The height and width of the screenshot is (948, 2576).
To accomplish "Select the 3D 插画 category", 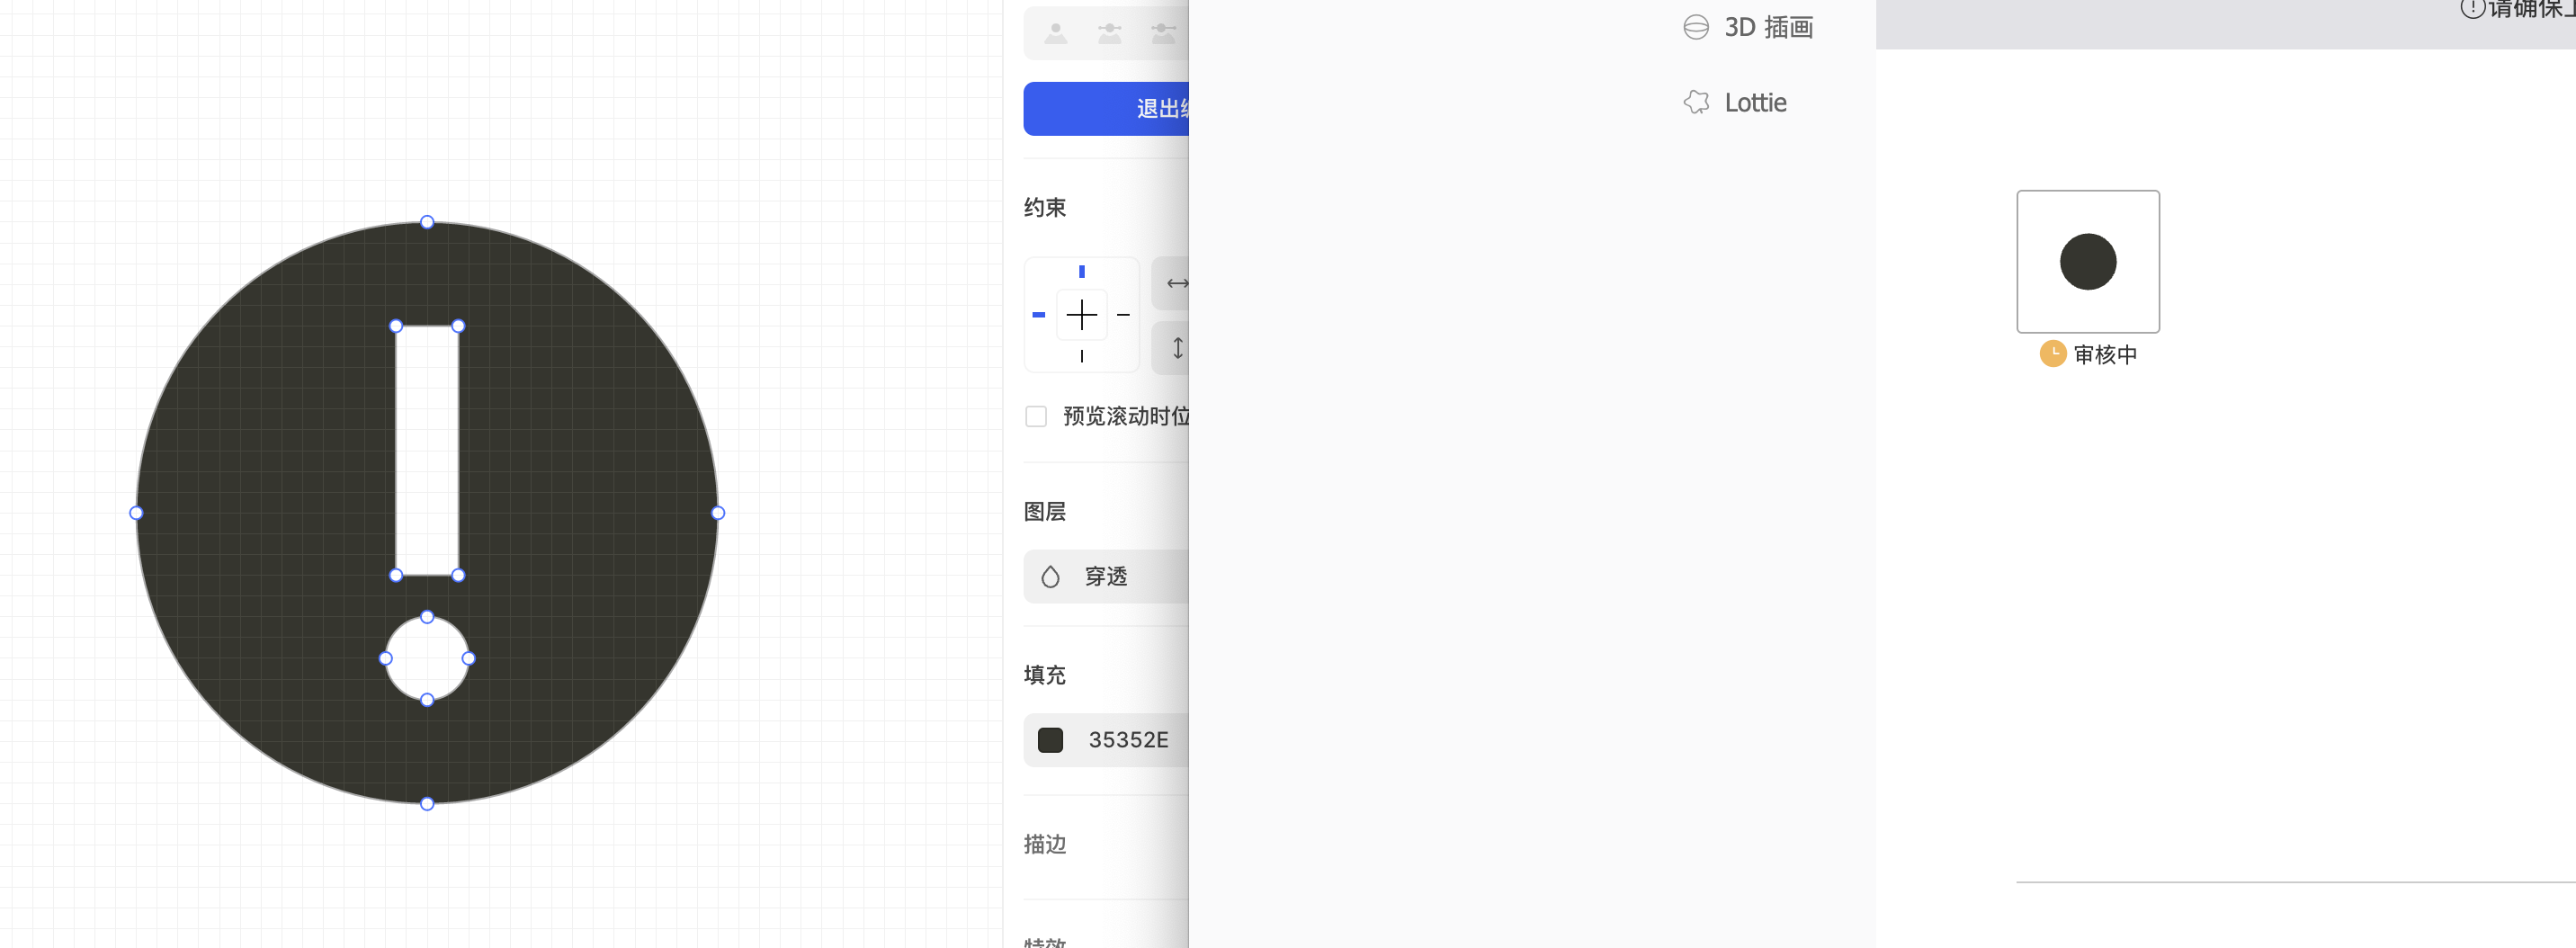I will point(1770,27).
